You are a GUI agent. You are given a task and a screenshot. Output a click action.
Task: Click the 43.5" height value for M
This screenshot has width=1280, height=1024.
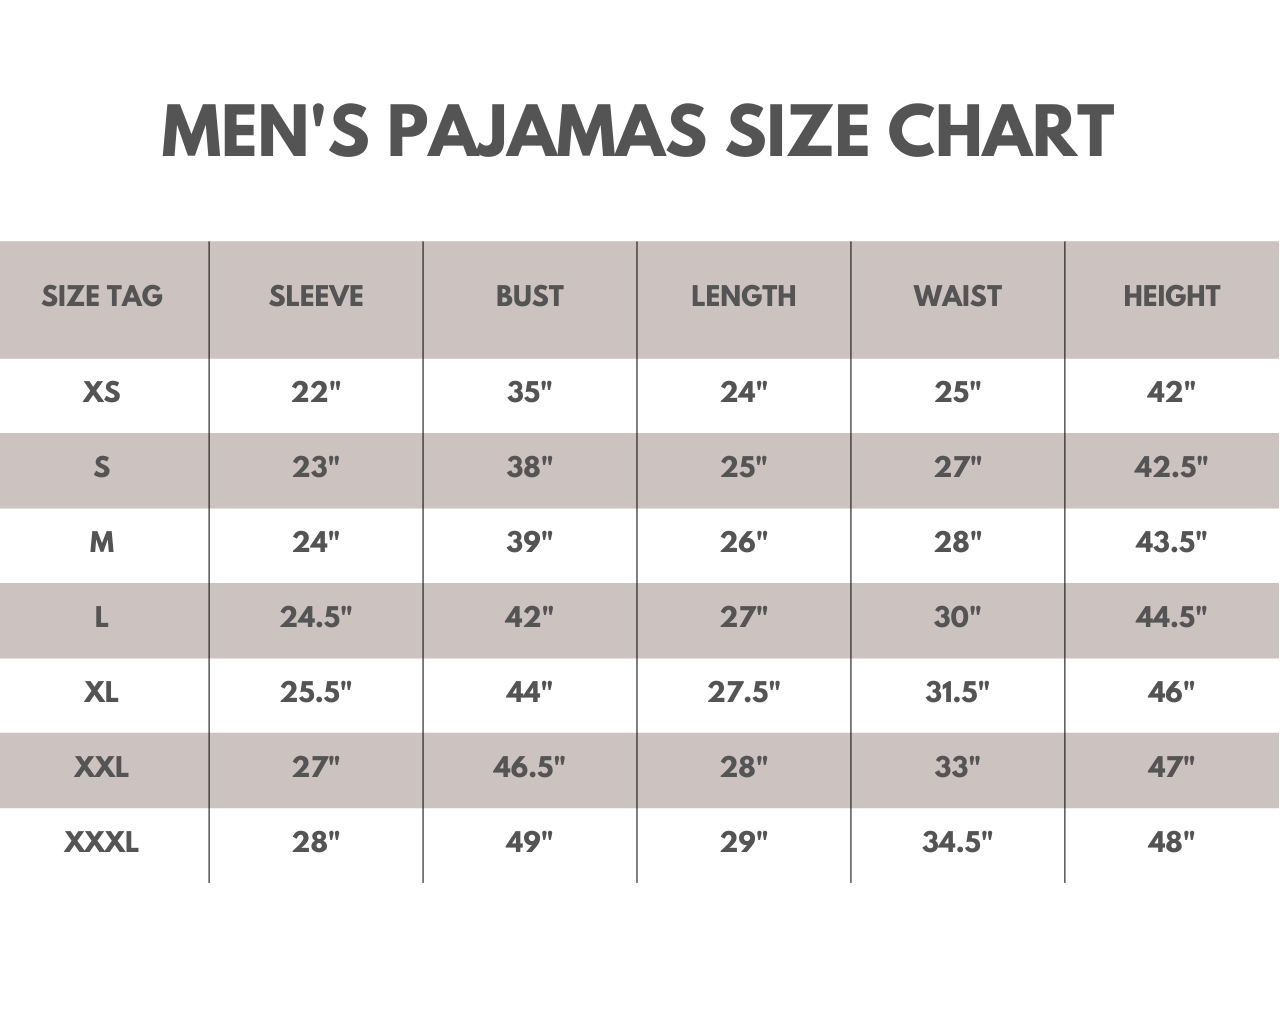point(1171,542)
